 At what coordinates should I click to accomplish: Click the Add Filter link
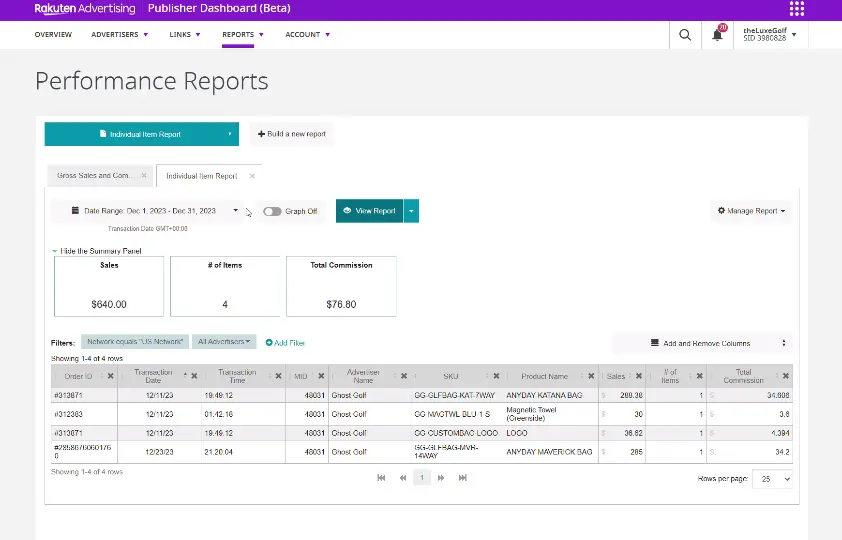coord(285,343)
